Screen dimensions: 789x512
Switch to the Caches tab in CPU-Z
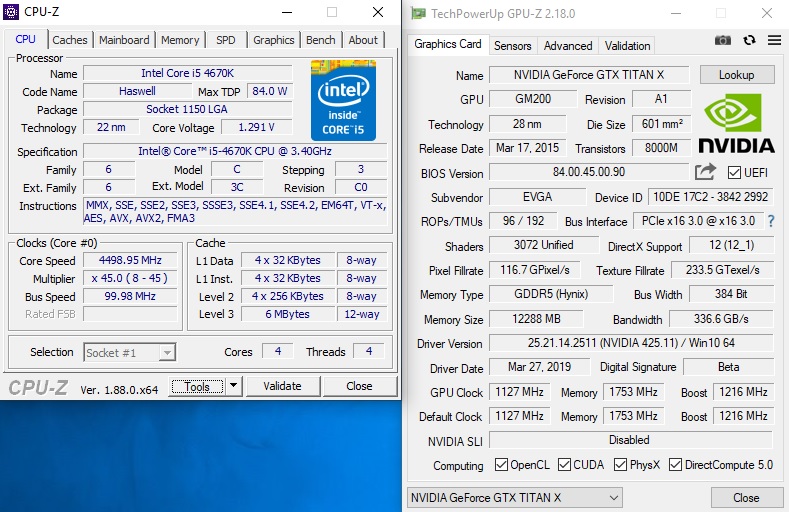70,40
